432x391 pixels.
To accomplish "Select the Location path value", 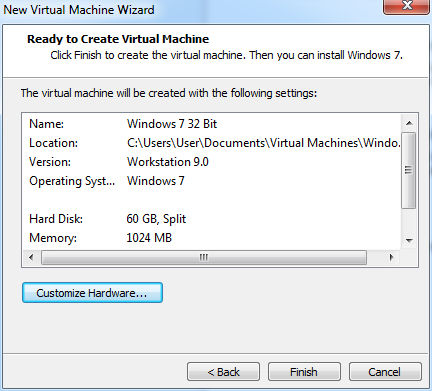I will pyautogui.click(x=264, y=143).
